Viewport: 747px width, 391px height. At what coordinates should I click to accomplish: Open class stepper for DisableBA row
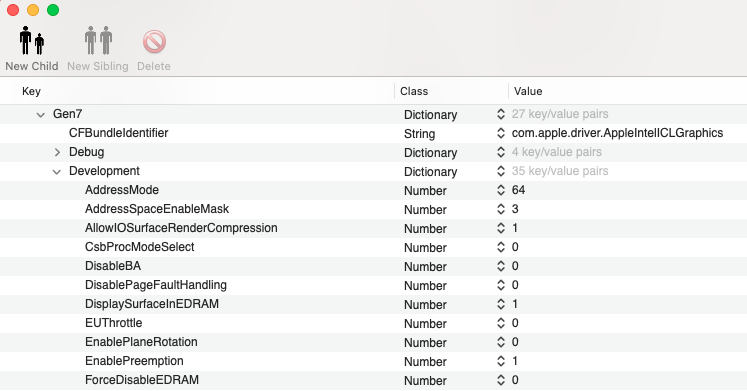(x=501, y=266)
